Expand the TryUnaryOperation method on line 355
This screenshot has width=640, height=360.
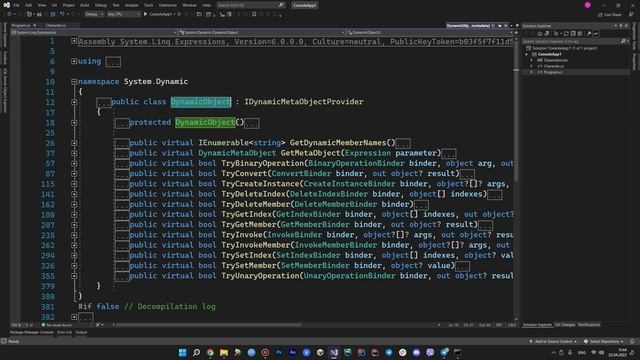pyautogui.click(x=74, y=276)
